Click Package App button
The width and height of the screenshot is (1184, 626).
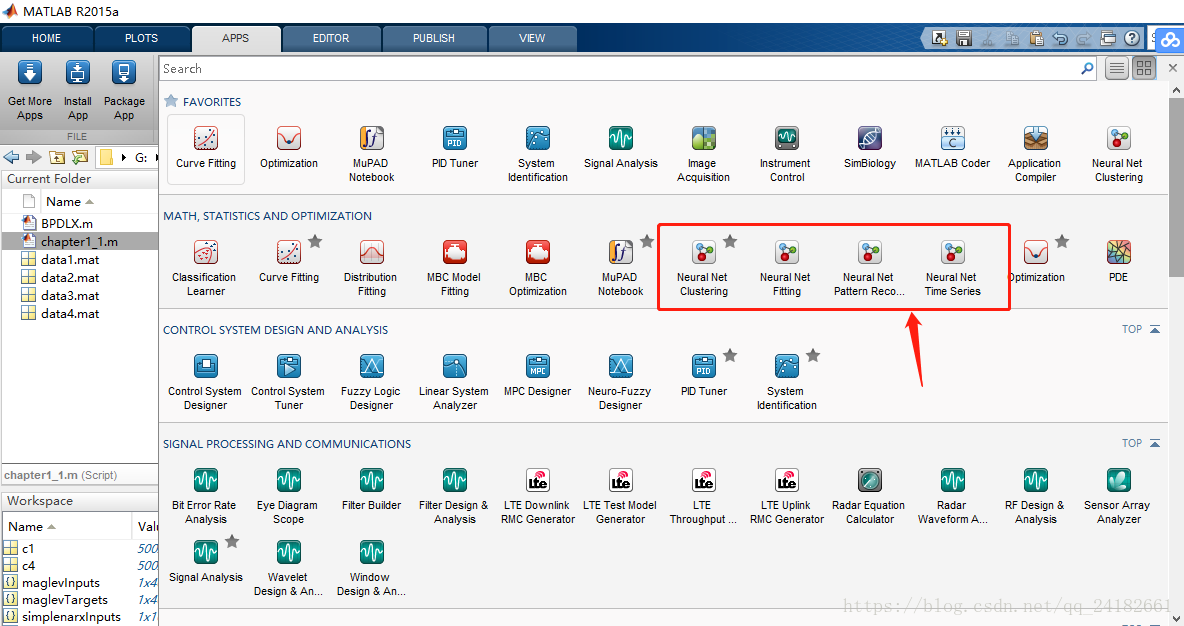(x=124, y=91)
